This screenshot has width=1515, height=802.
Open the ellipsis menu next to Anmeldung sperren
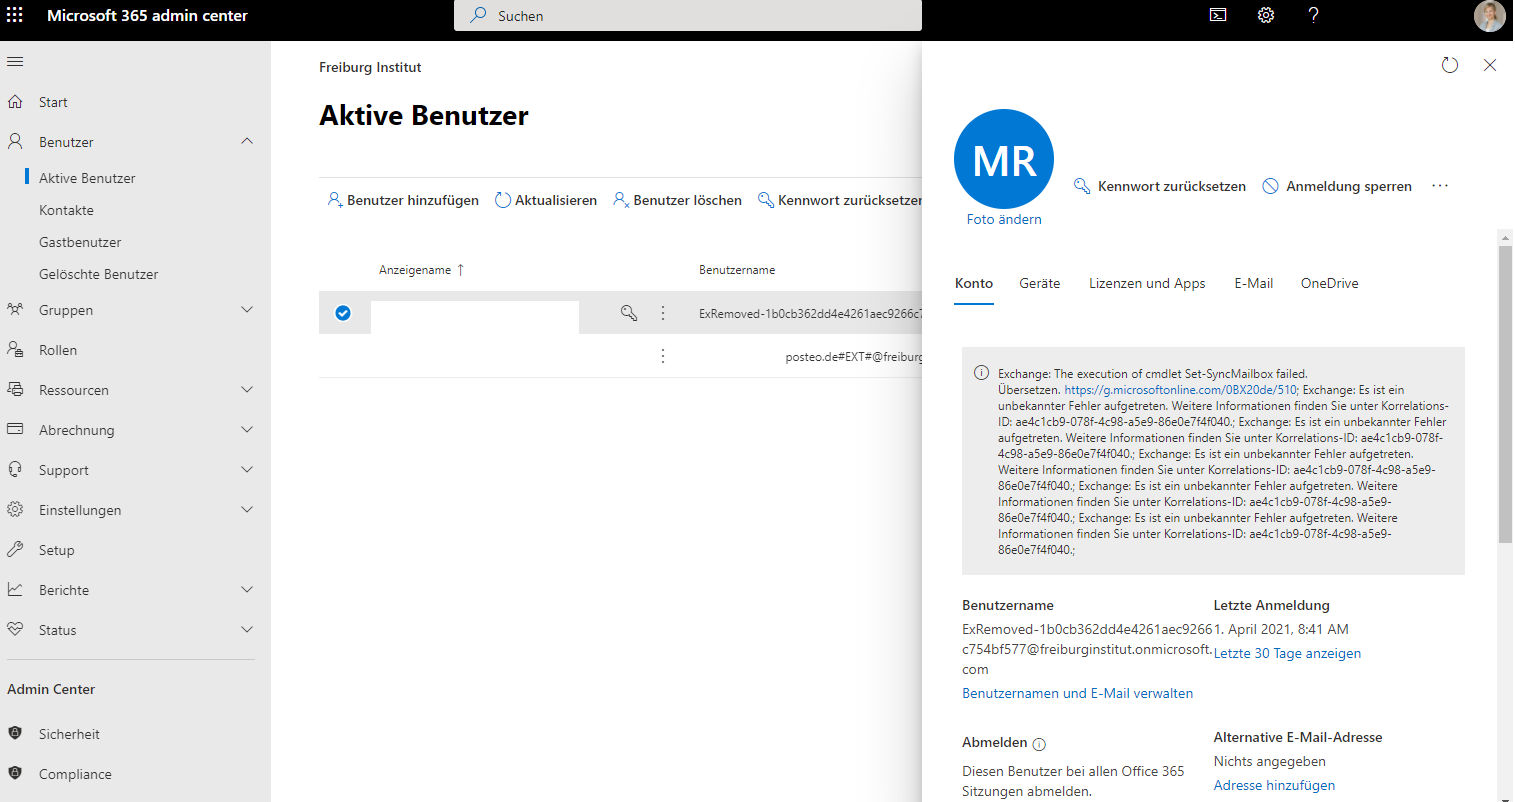pyautogui.click(x=1440, y=186)
